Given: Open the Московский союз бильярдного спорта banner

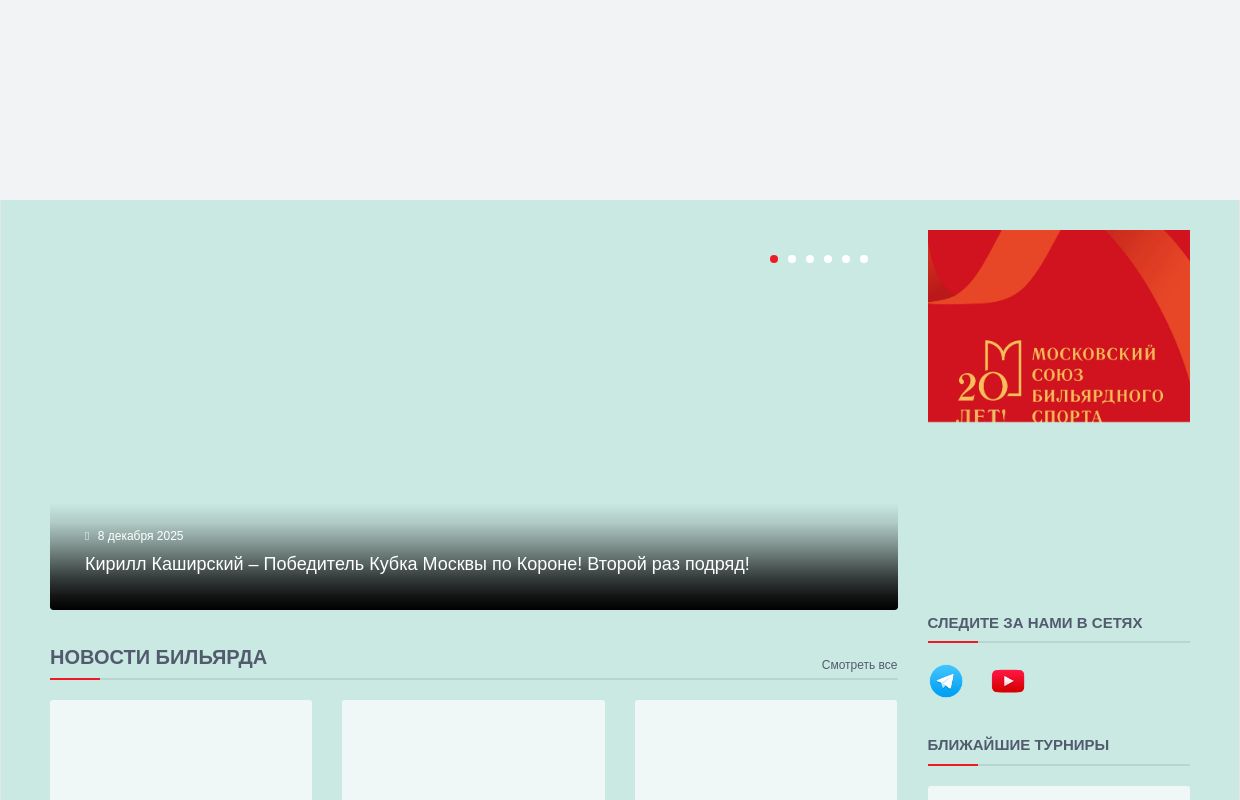Looking at the screenshot, I should [x=1058, y=326].
